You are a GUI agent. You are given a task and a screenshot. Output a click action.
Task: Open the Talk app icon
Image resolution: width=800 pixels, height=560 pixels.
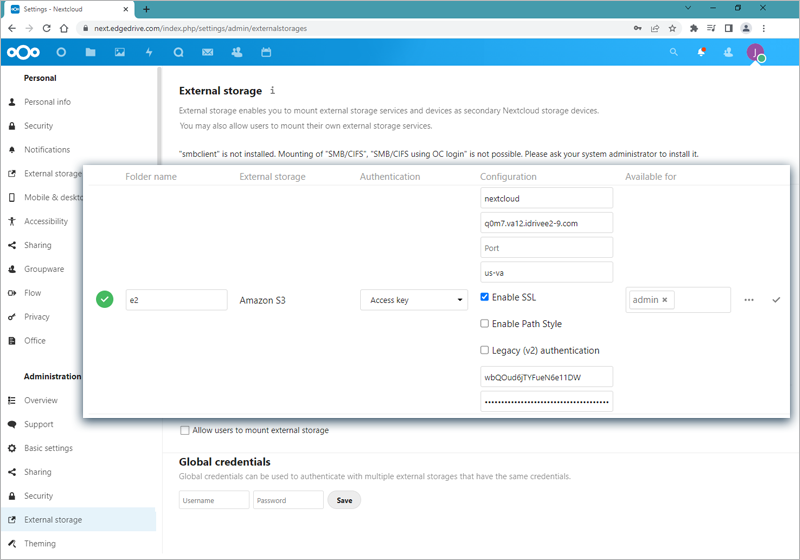(x=178, y=52)
